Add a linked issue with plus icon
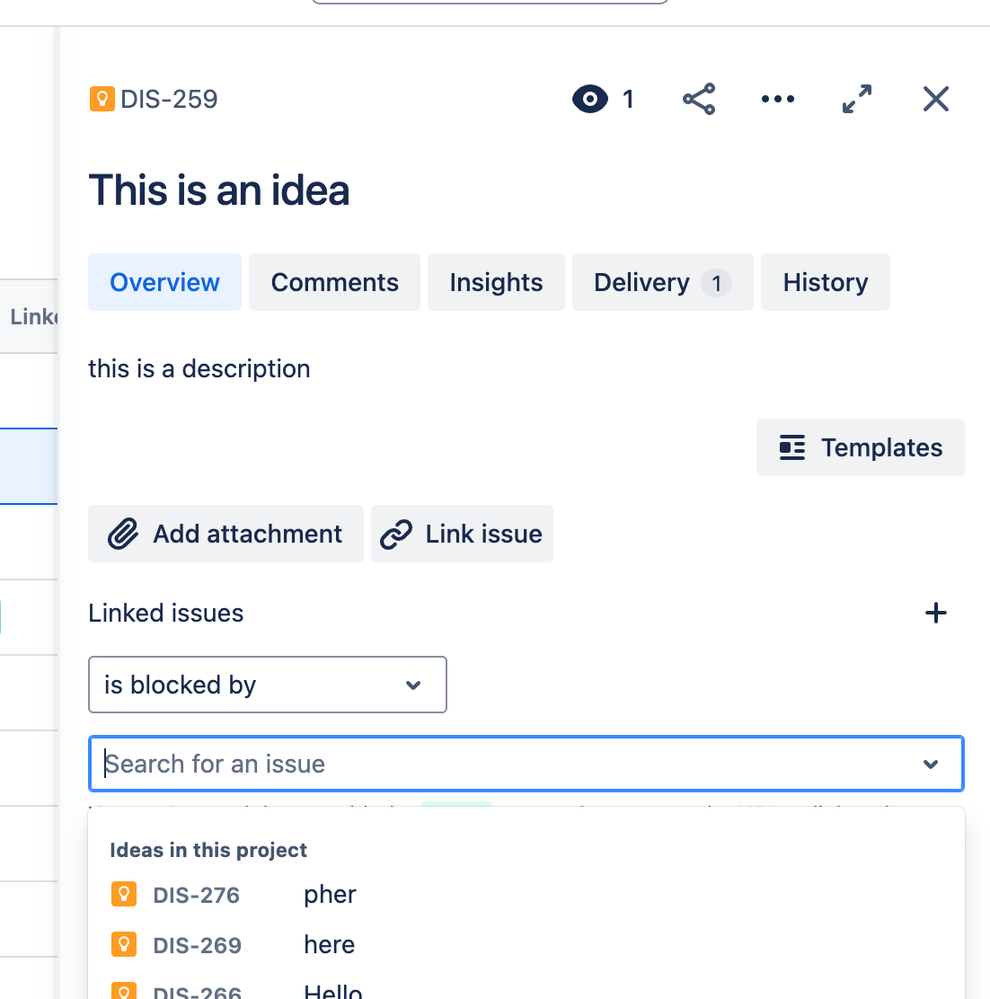The image size is (990, 999). pos(936,613)
